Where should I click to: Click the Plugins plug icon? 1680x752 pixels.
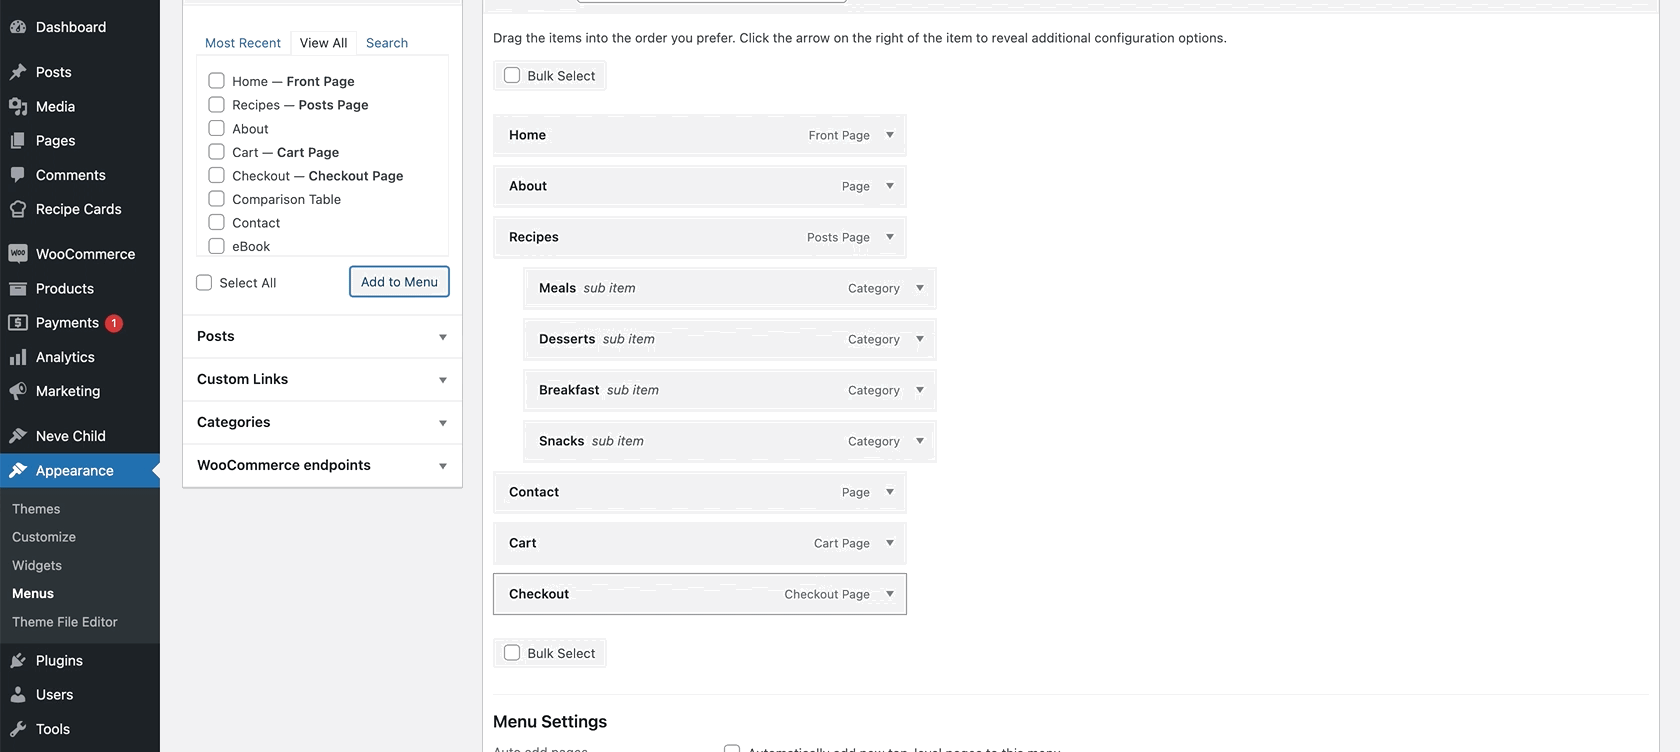18,660
